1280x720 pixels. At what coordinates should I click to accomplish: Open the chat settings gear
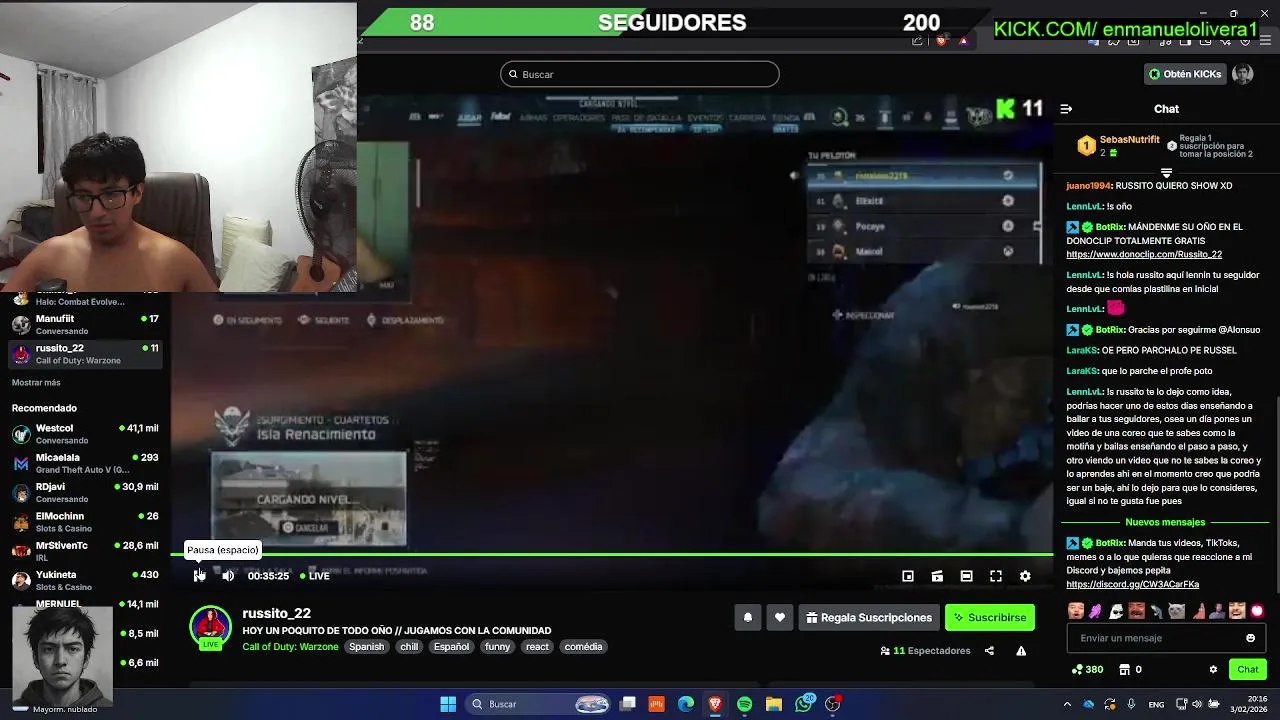point(1213,669)
